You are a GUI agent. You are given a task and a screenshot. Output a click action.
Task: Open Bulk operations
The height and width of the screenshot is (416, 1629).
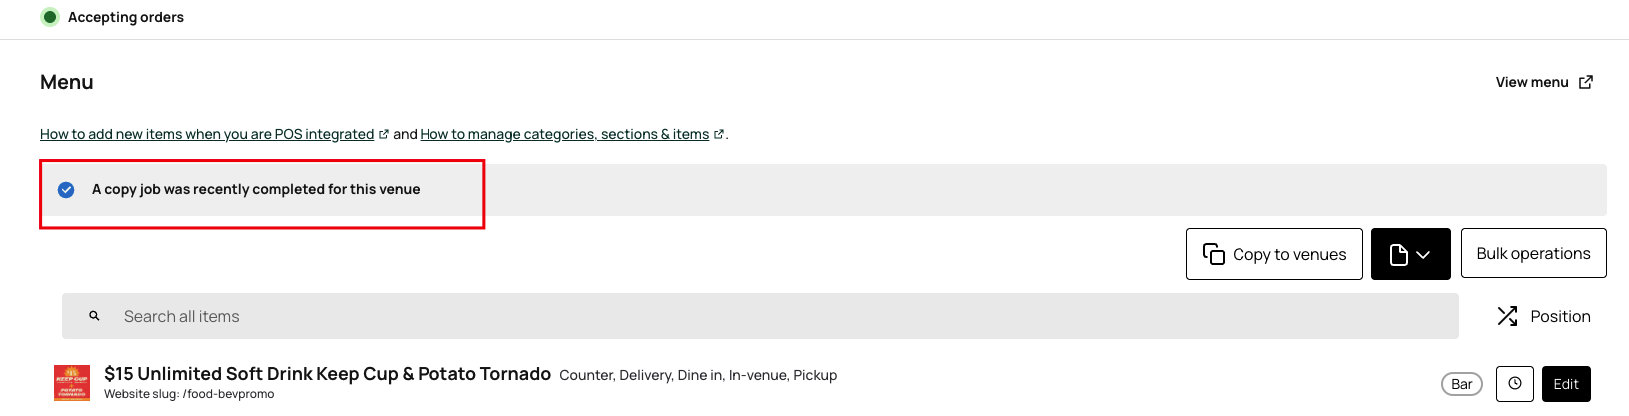(x=1533, y=254)
